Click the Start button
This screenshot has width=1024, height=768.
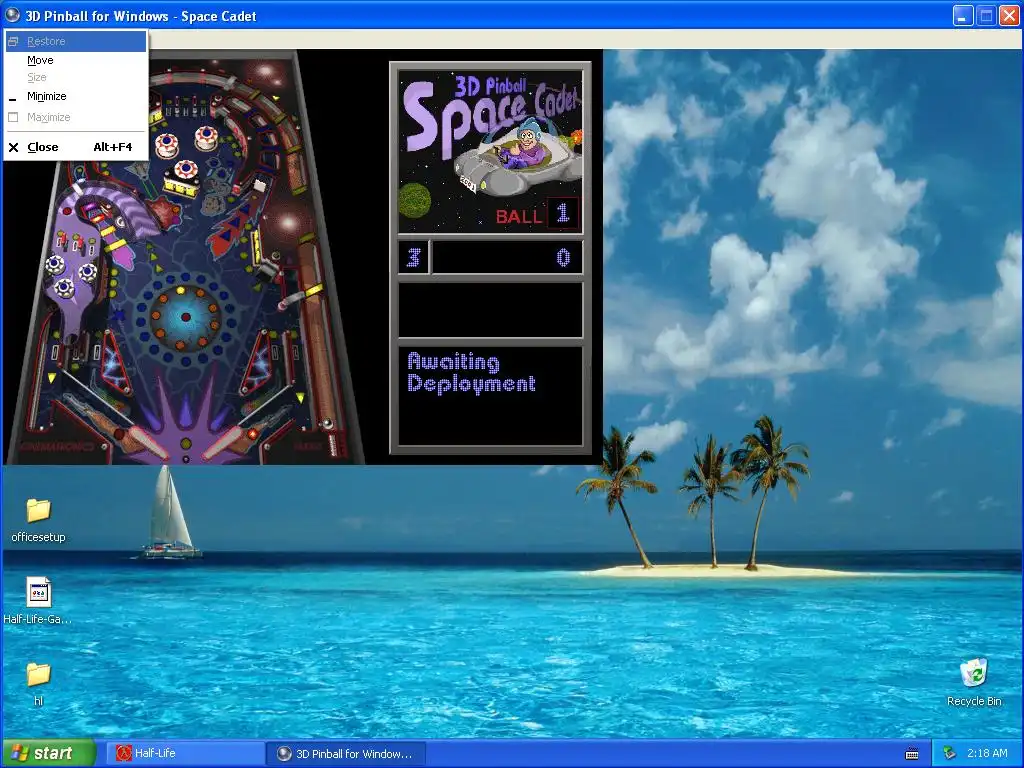pyautogui.click(x=48, y=753)
